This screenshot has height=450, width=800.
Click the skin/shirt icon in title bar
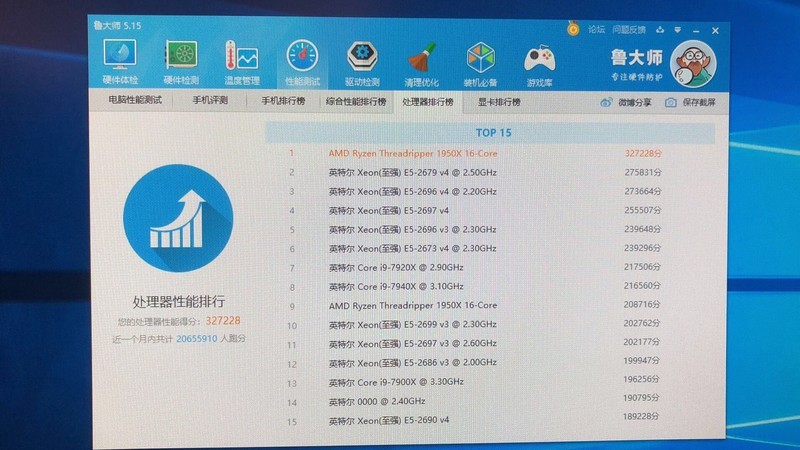pyautogui.click(x=660, y=30)
